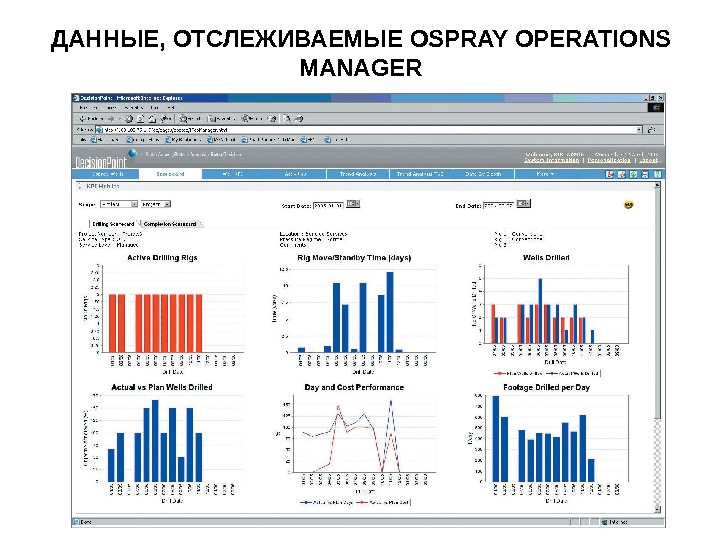The width and height of the screenshot is (720, 540).
Task: Click the browser Forward arrow button
Action: point(111,118)
